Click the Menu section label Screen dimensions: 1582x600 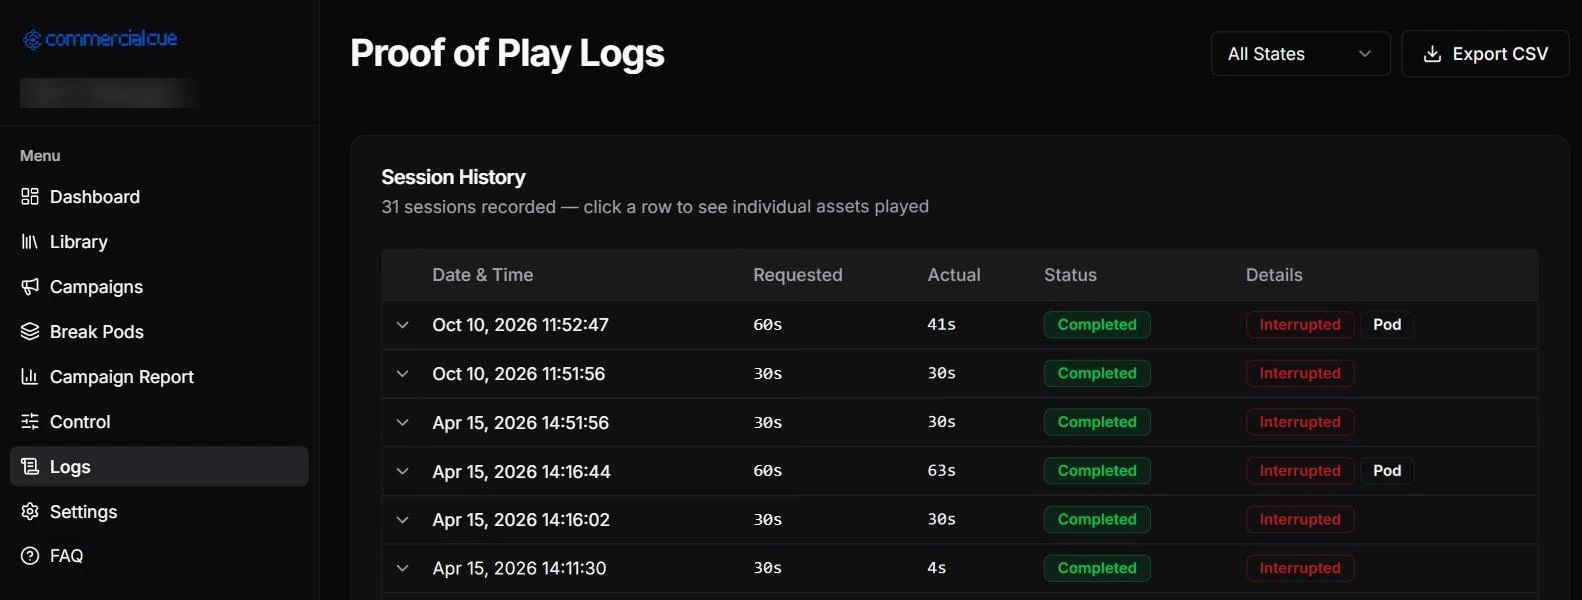coord(40,156)
